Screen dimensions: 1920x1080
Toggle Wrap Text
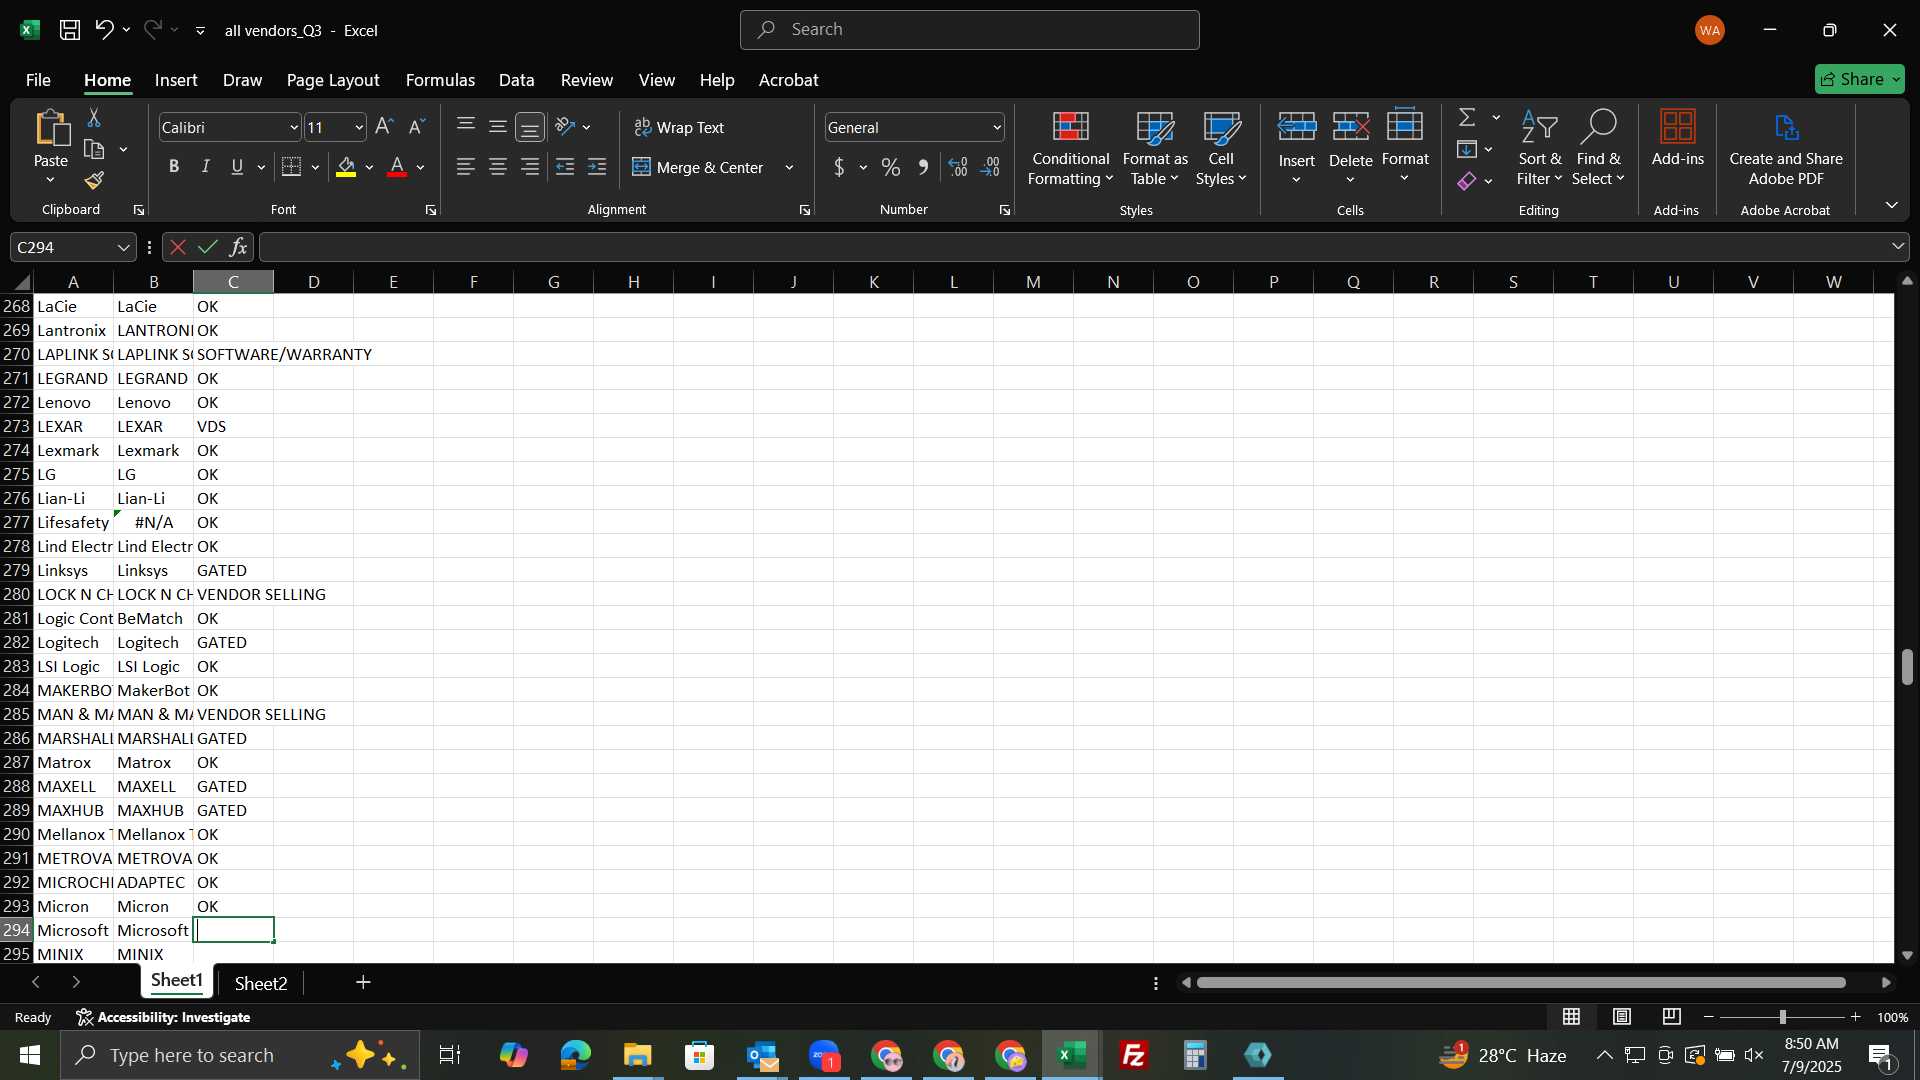tap(680, 127)
